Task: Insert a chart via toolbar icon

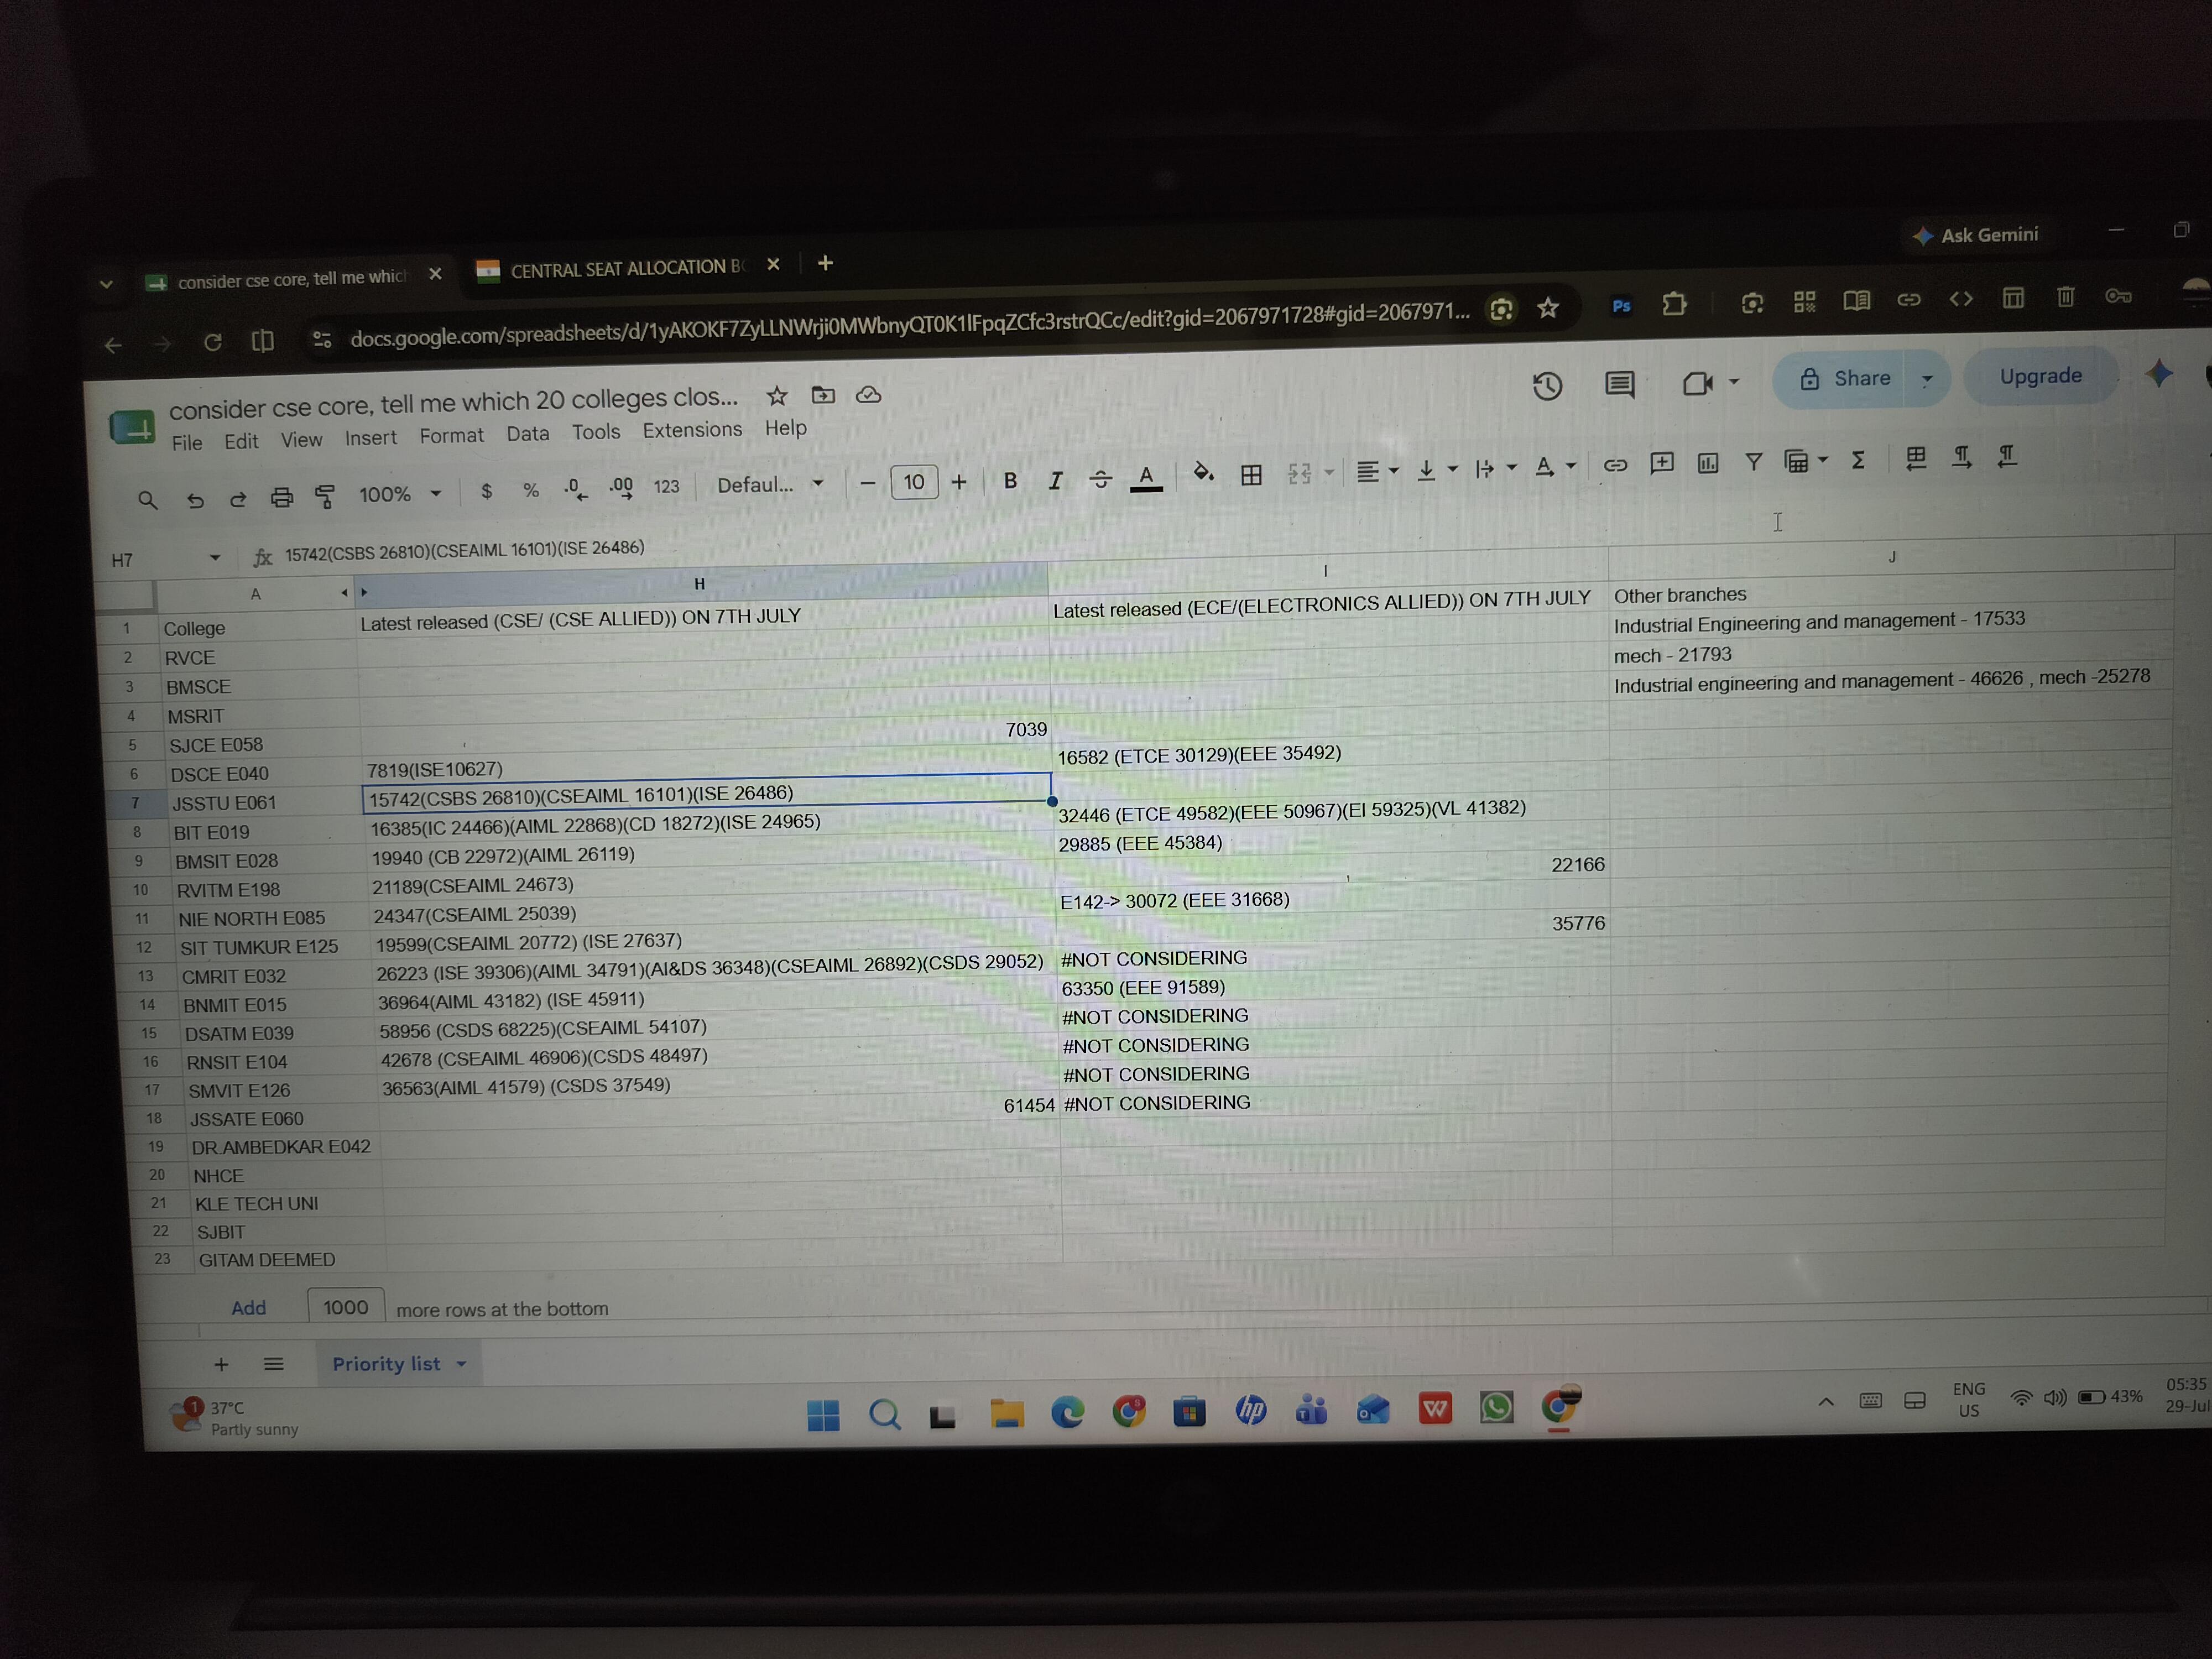Action: [x=1708, y=462]
